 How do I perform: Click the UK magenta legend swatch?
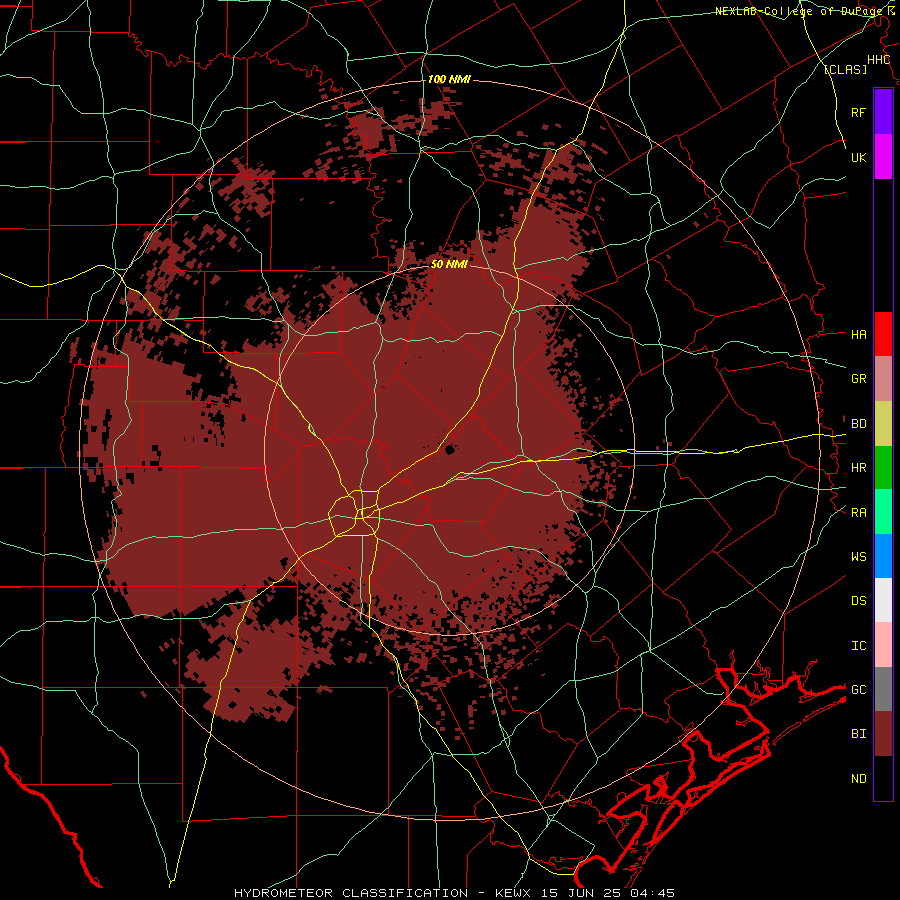(883, 157)
